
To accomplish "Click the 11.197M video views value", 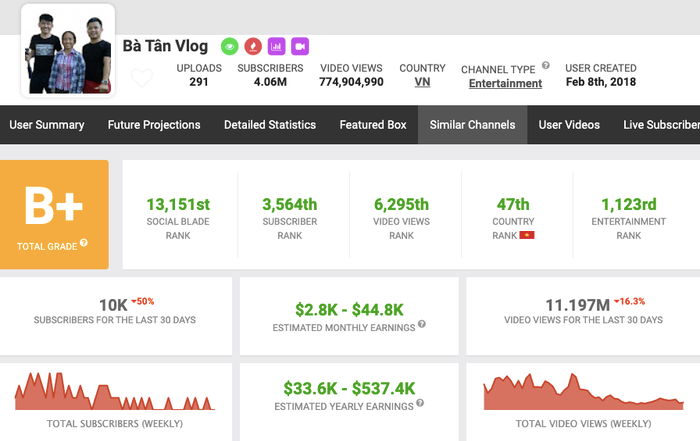I will tap(578, 305).
